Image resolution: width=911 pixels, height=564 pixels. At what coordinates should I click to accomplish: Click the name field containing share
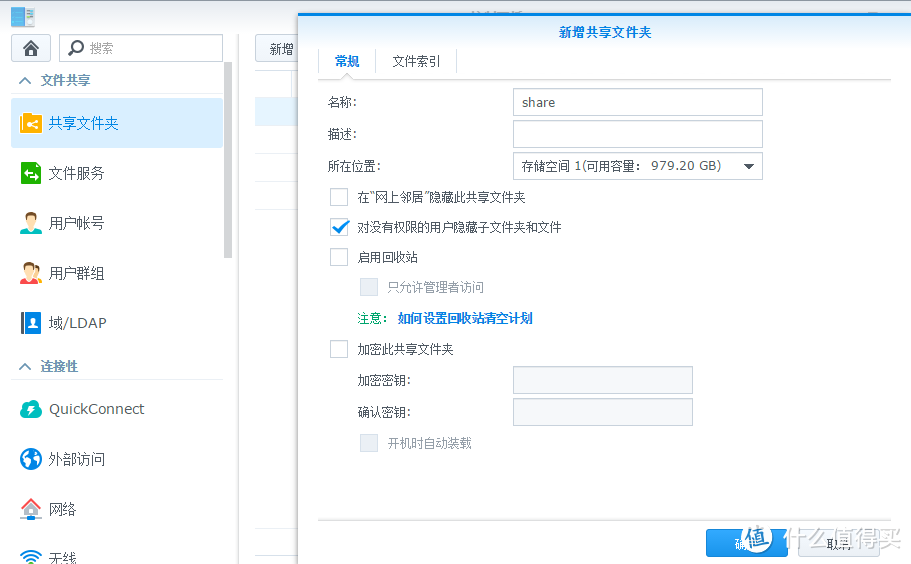[x=637, y=102]
